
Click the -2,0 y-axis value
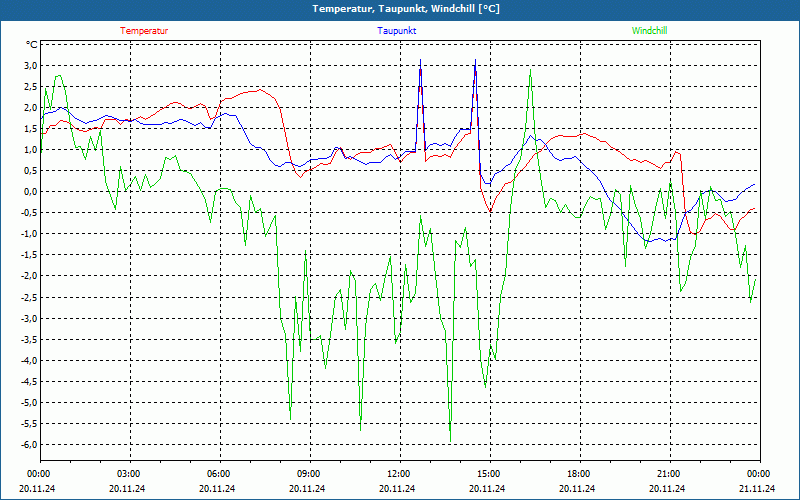pyautogui.click(x=29, y=276)
